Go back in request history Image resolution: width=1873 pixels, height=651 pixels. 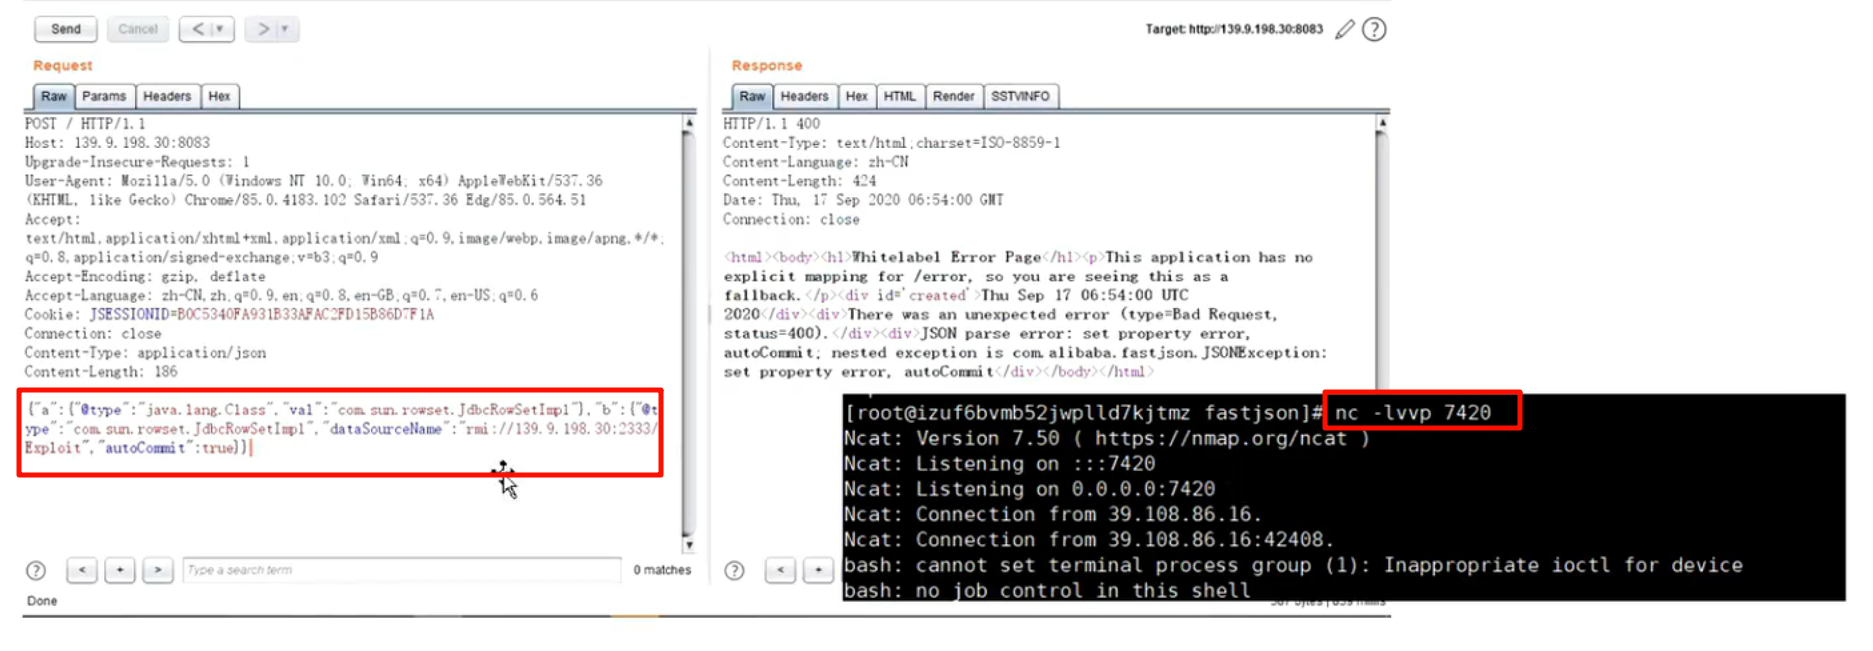tap(197, 29)
